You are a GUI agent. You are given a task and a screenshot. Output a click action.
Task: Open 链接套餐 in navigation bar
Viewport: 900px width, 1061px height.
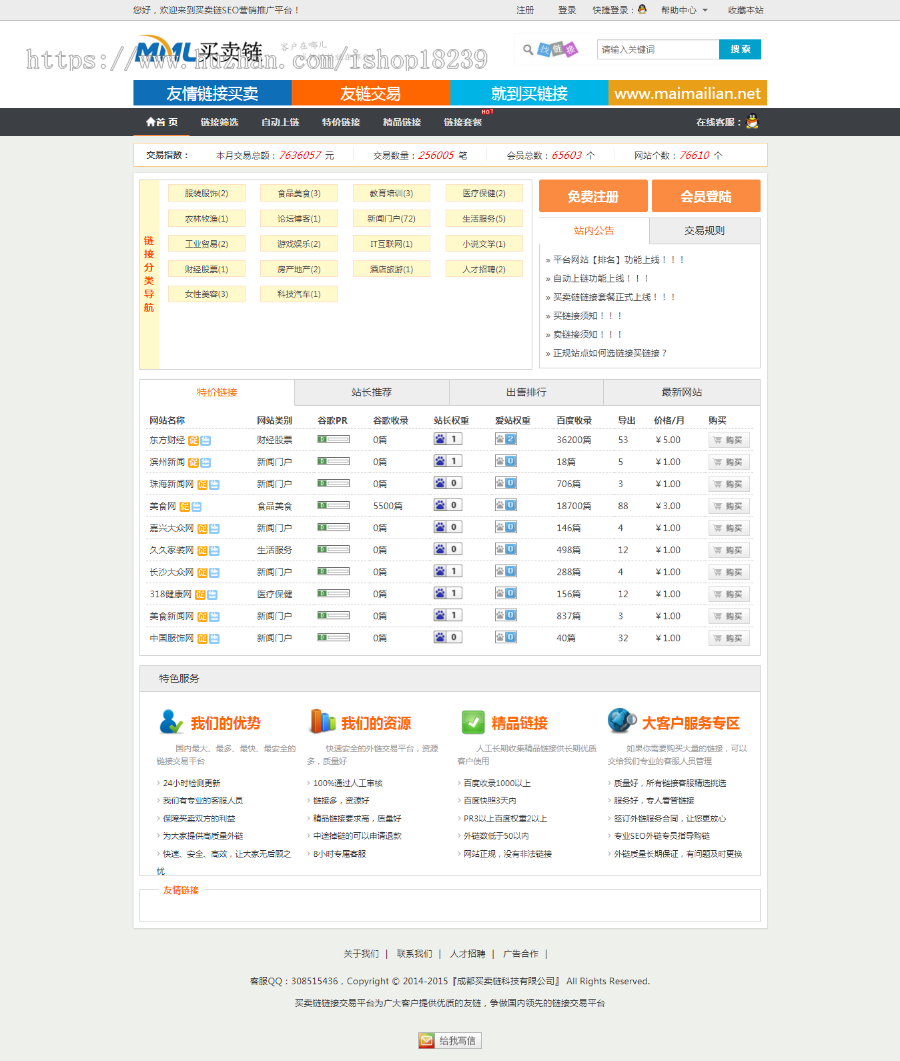click(463, 122)
